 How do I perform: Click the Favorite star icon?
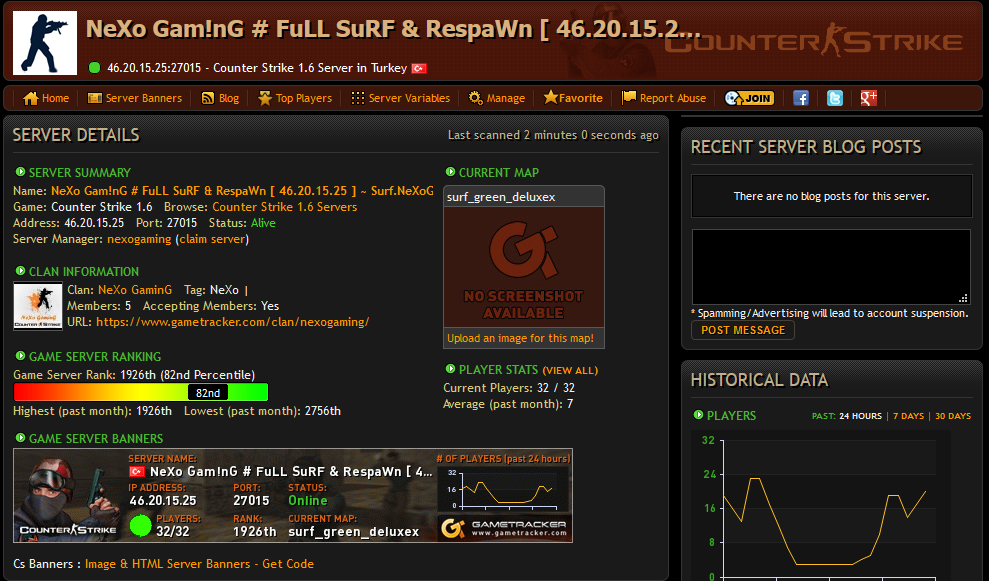(551, 97)
